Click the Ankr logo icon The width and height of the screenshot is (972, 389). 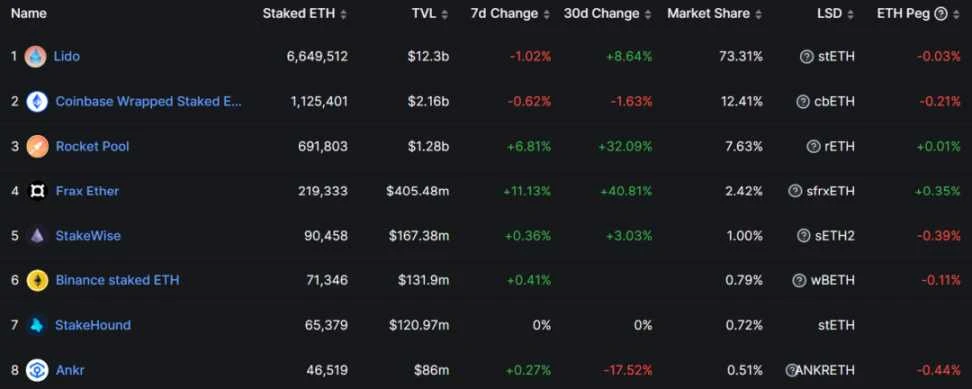[37, 370]
